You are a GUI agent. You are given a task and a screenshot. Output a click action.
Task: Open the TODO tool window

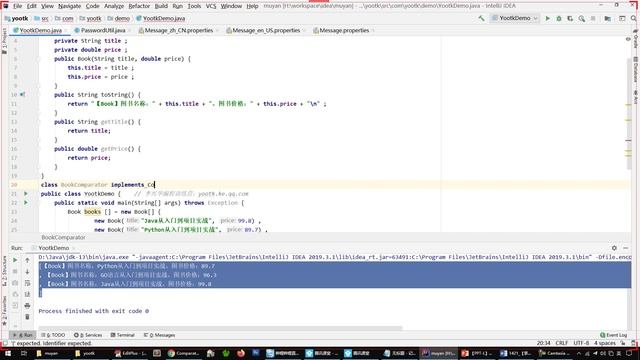pyautogui.click(x=53, y=335)
